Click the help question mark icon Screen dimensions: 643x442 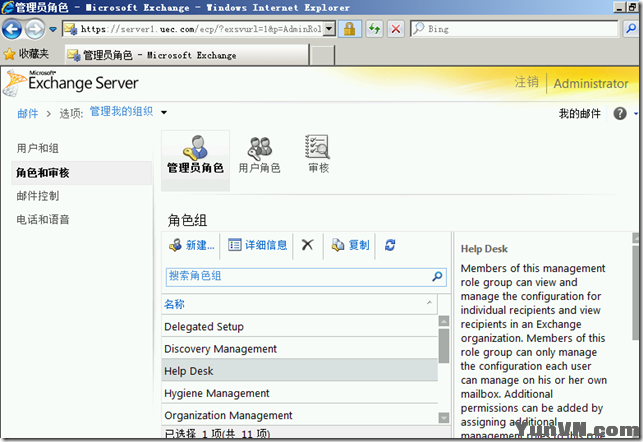click(x=620, y=113)
